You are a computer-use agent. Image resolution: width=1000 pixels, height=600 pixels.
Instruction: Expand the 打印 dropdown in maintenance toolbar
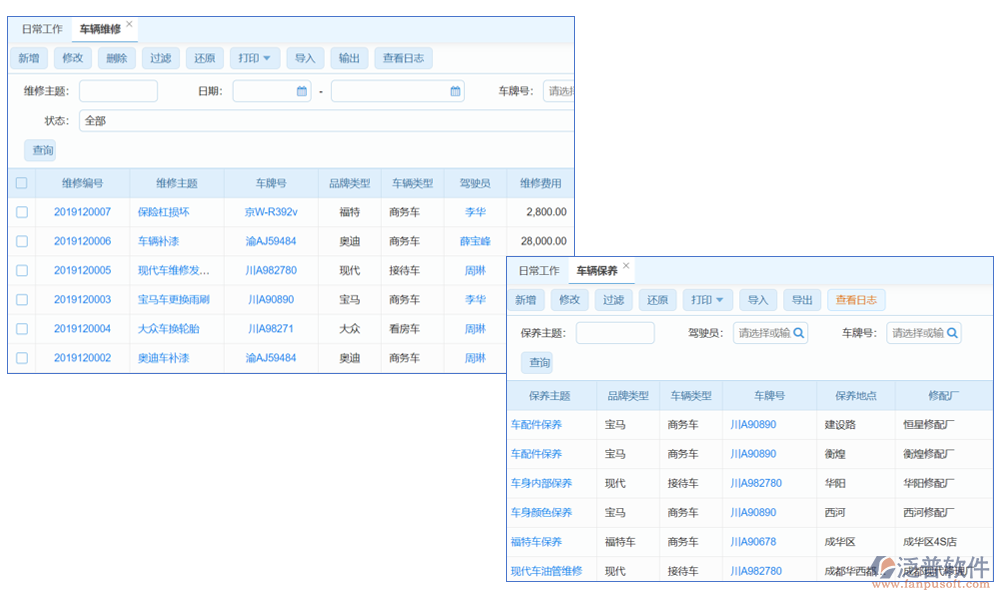click(708, 300)
